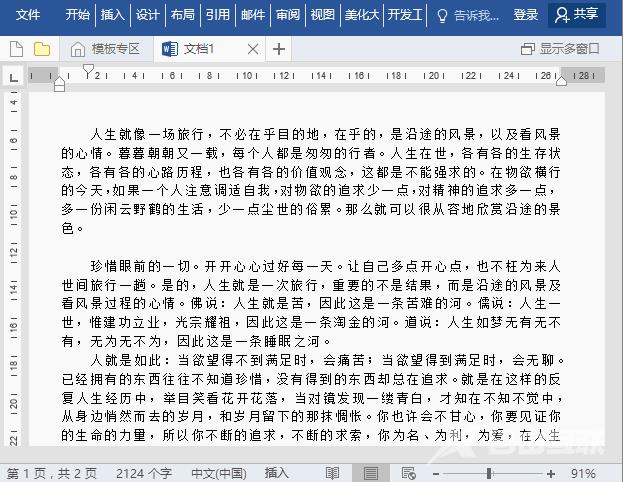623x482 pixels.
Task: Click the 告诉我 search box
Action: [466, 15]
